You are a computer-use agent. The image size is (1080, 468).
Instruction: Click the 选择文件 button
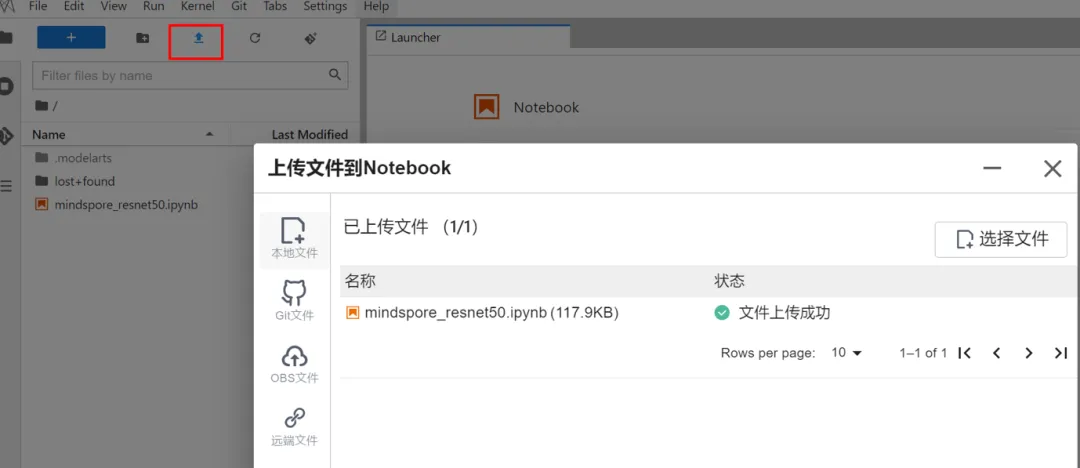1001,239
